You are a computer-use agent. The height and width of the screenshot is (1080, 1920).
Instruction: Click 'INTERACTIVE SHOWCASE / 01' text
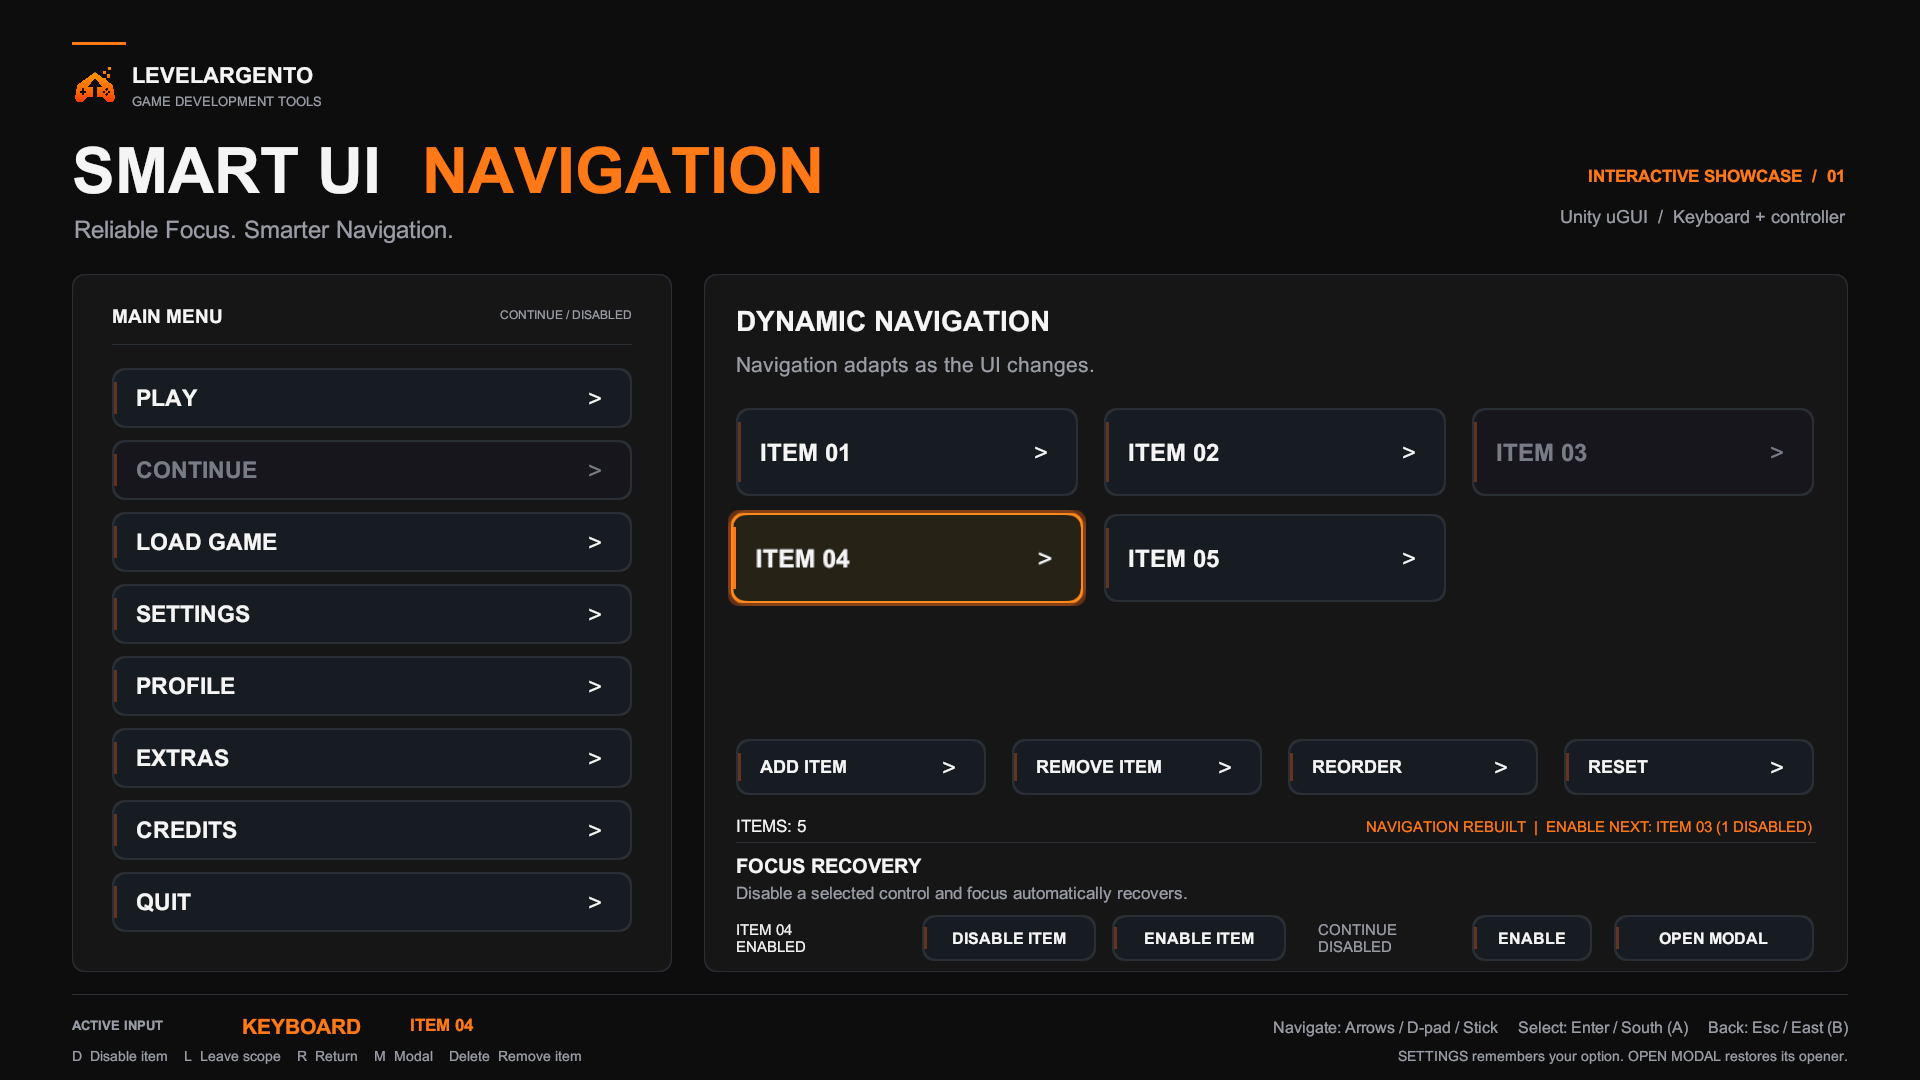pos(1716,176)
